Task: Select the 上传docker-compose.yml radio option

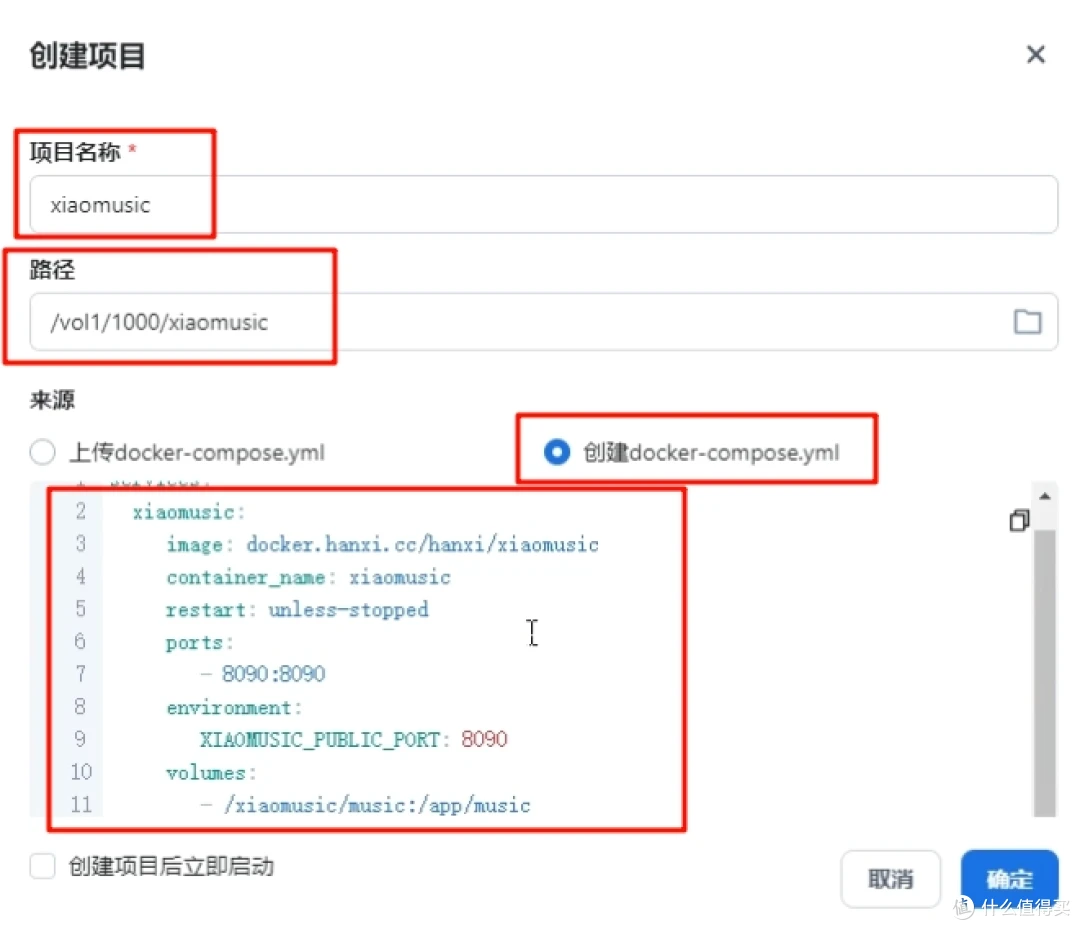Action: pos(42,452)
